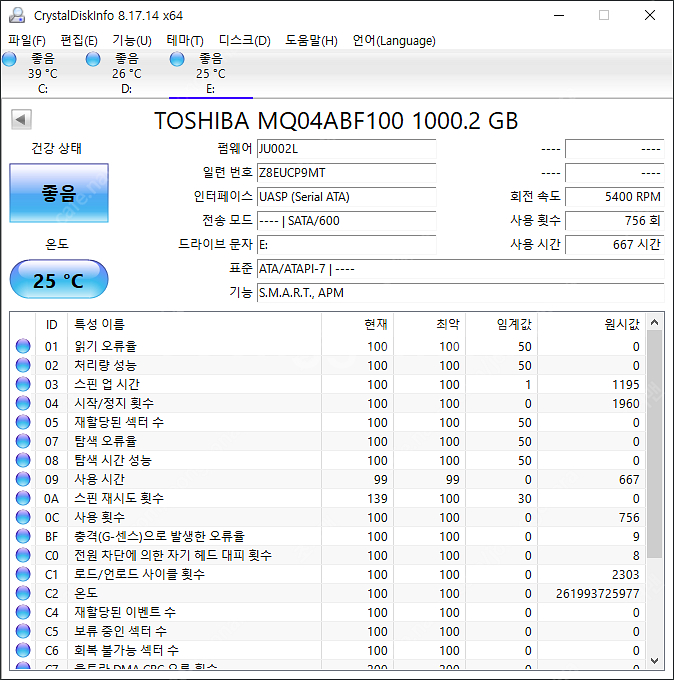Viewport: 674px width, 680px height.
Task: Click the transfer mode field SATA/600
Action: 347,221
